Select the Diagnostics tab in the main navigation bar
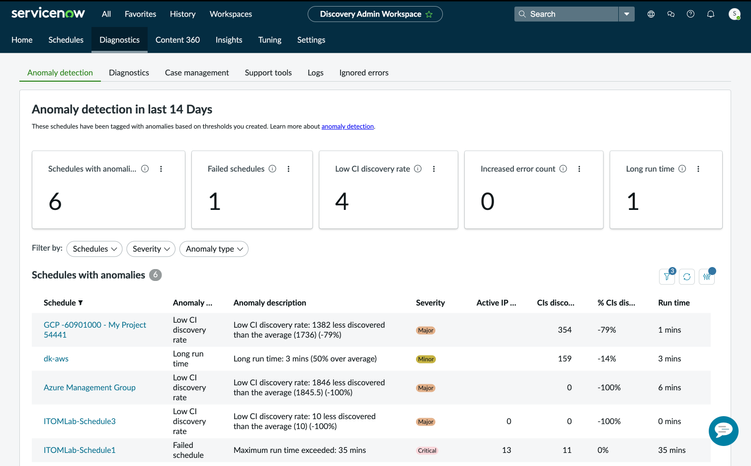 click(x=119, y=40)
